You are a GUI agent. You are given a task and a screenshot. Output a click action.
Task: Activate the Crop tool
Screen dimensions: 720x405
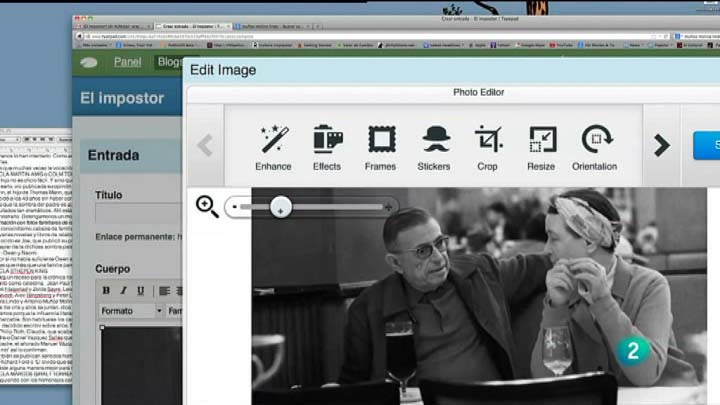pyautogui.click(x=487, y=147)
